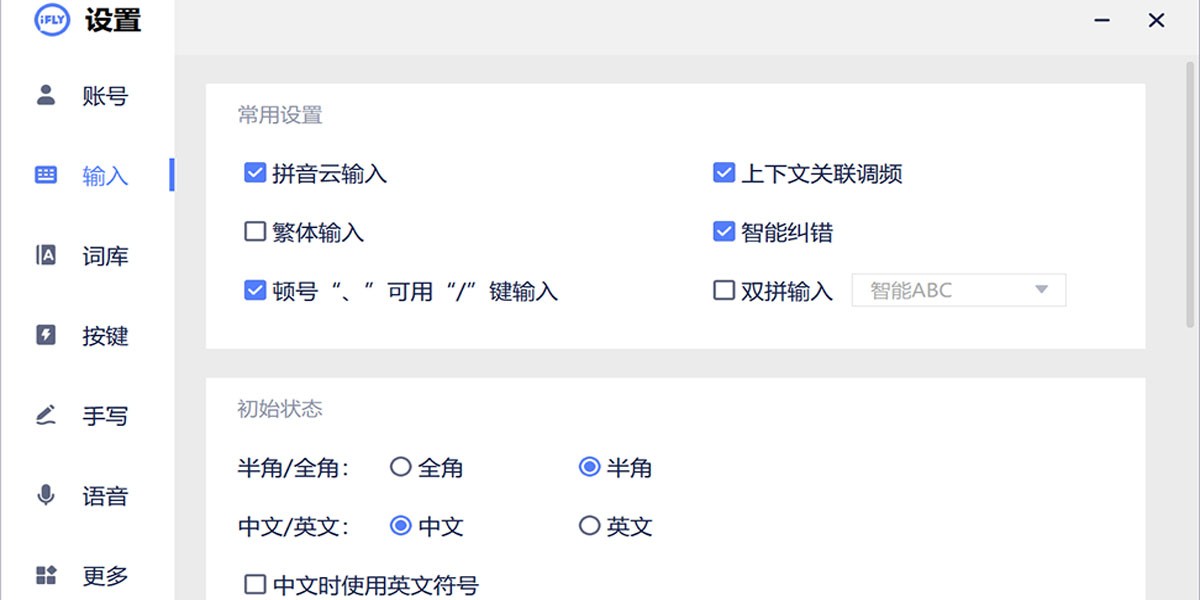Switch to the 按键 tab
This screenshot has width=1200, height=600.
tap(105, 336)
